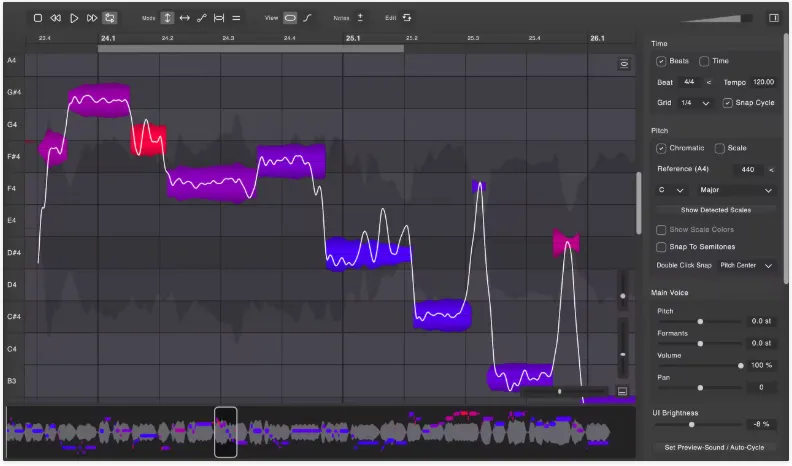The width and height of the screenshot is (792, 466).
Task: Click the Pan slider handle
Action: [700, 388]
